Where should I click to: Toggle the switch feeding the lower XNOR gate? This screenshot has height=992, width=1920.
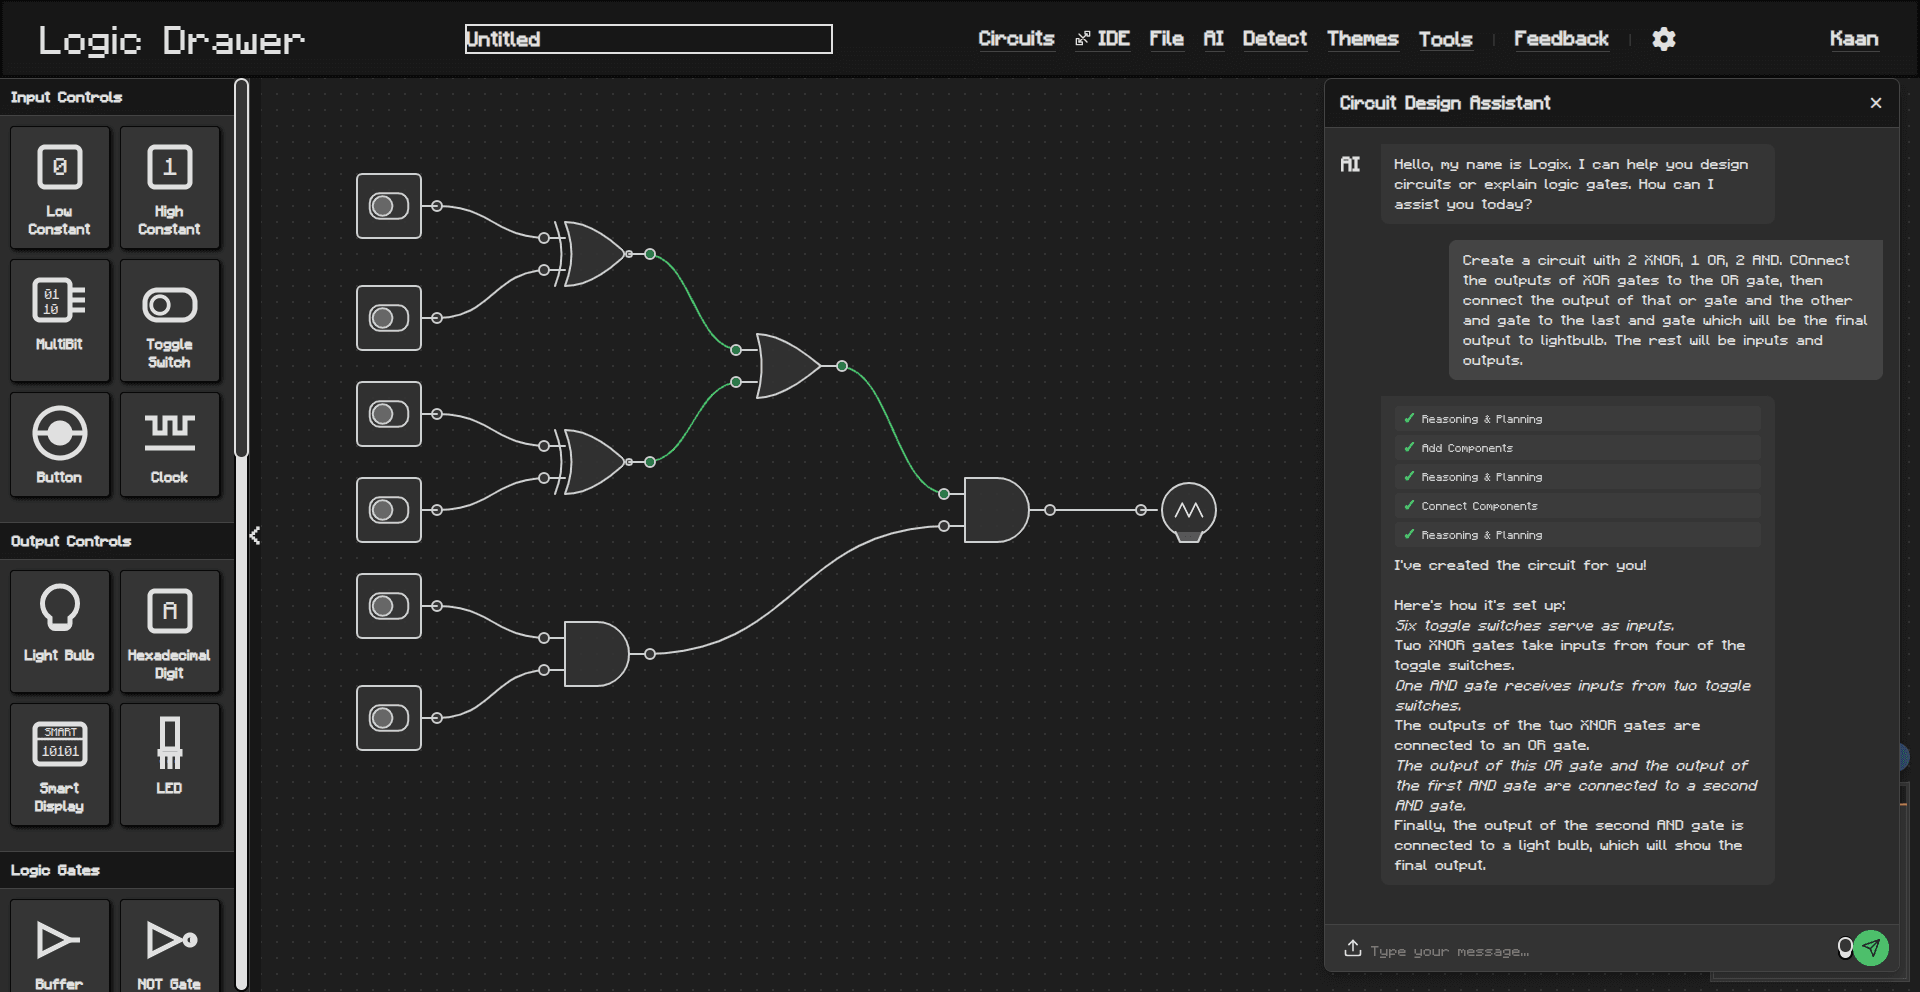pyautogui.click(x=388, y=414)
